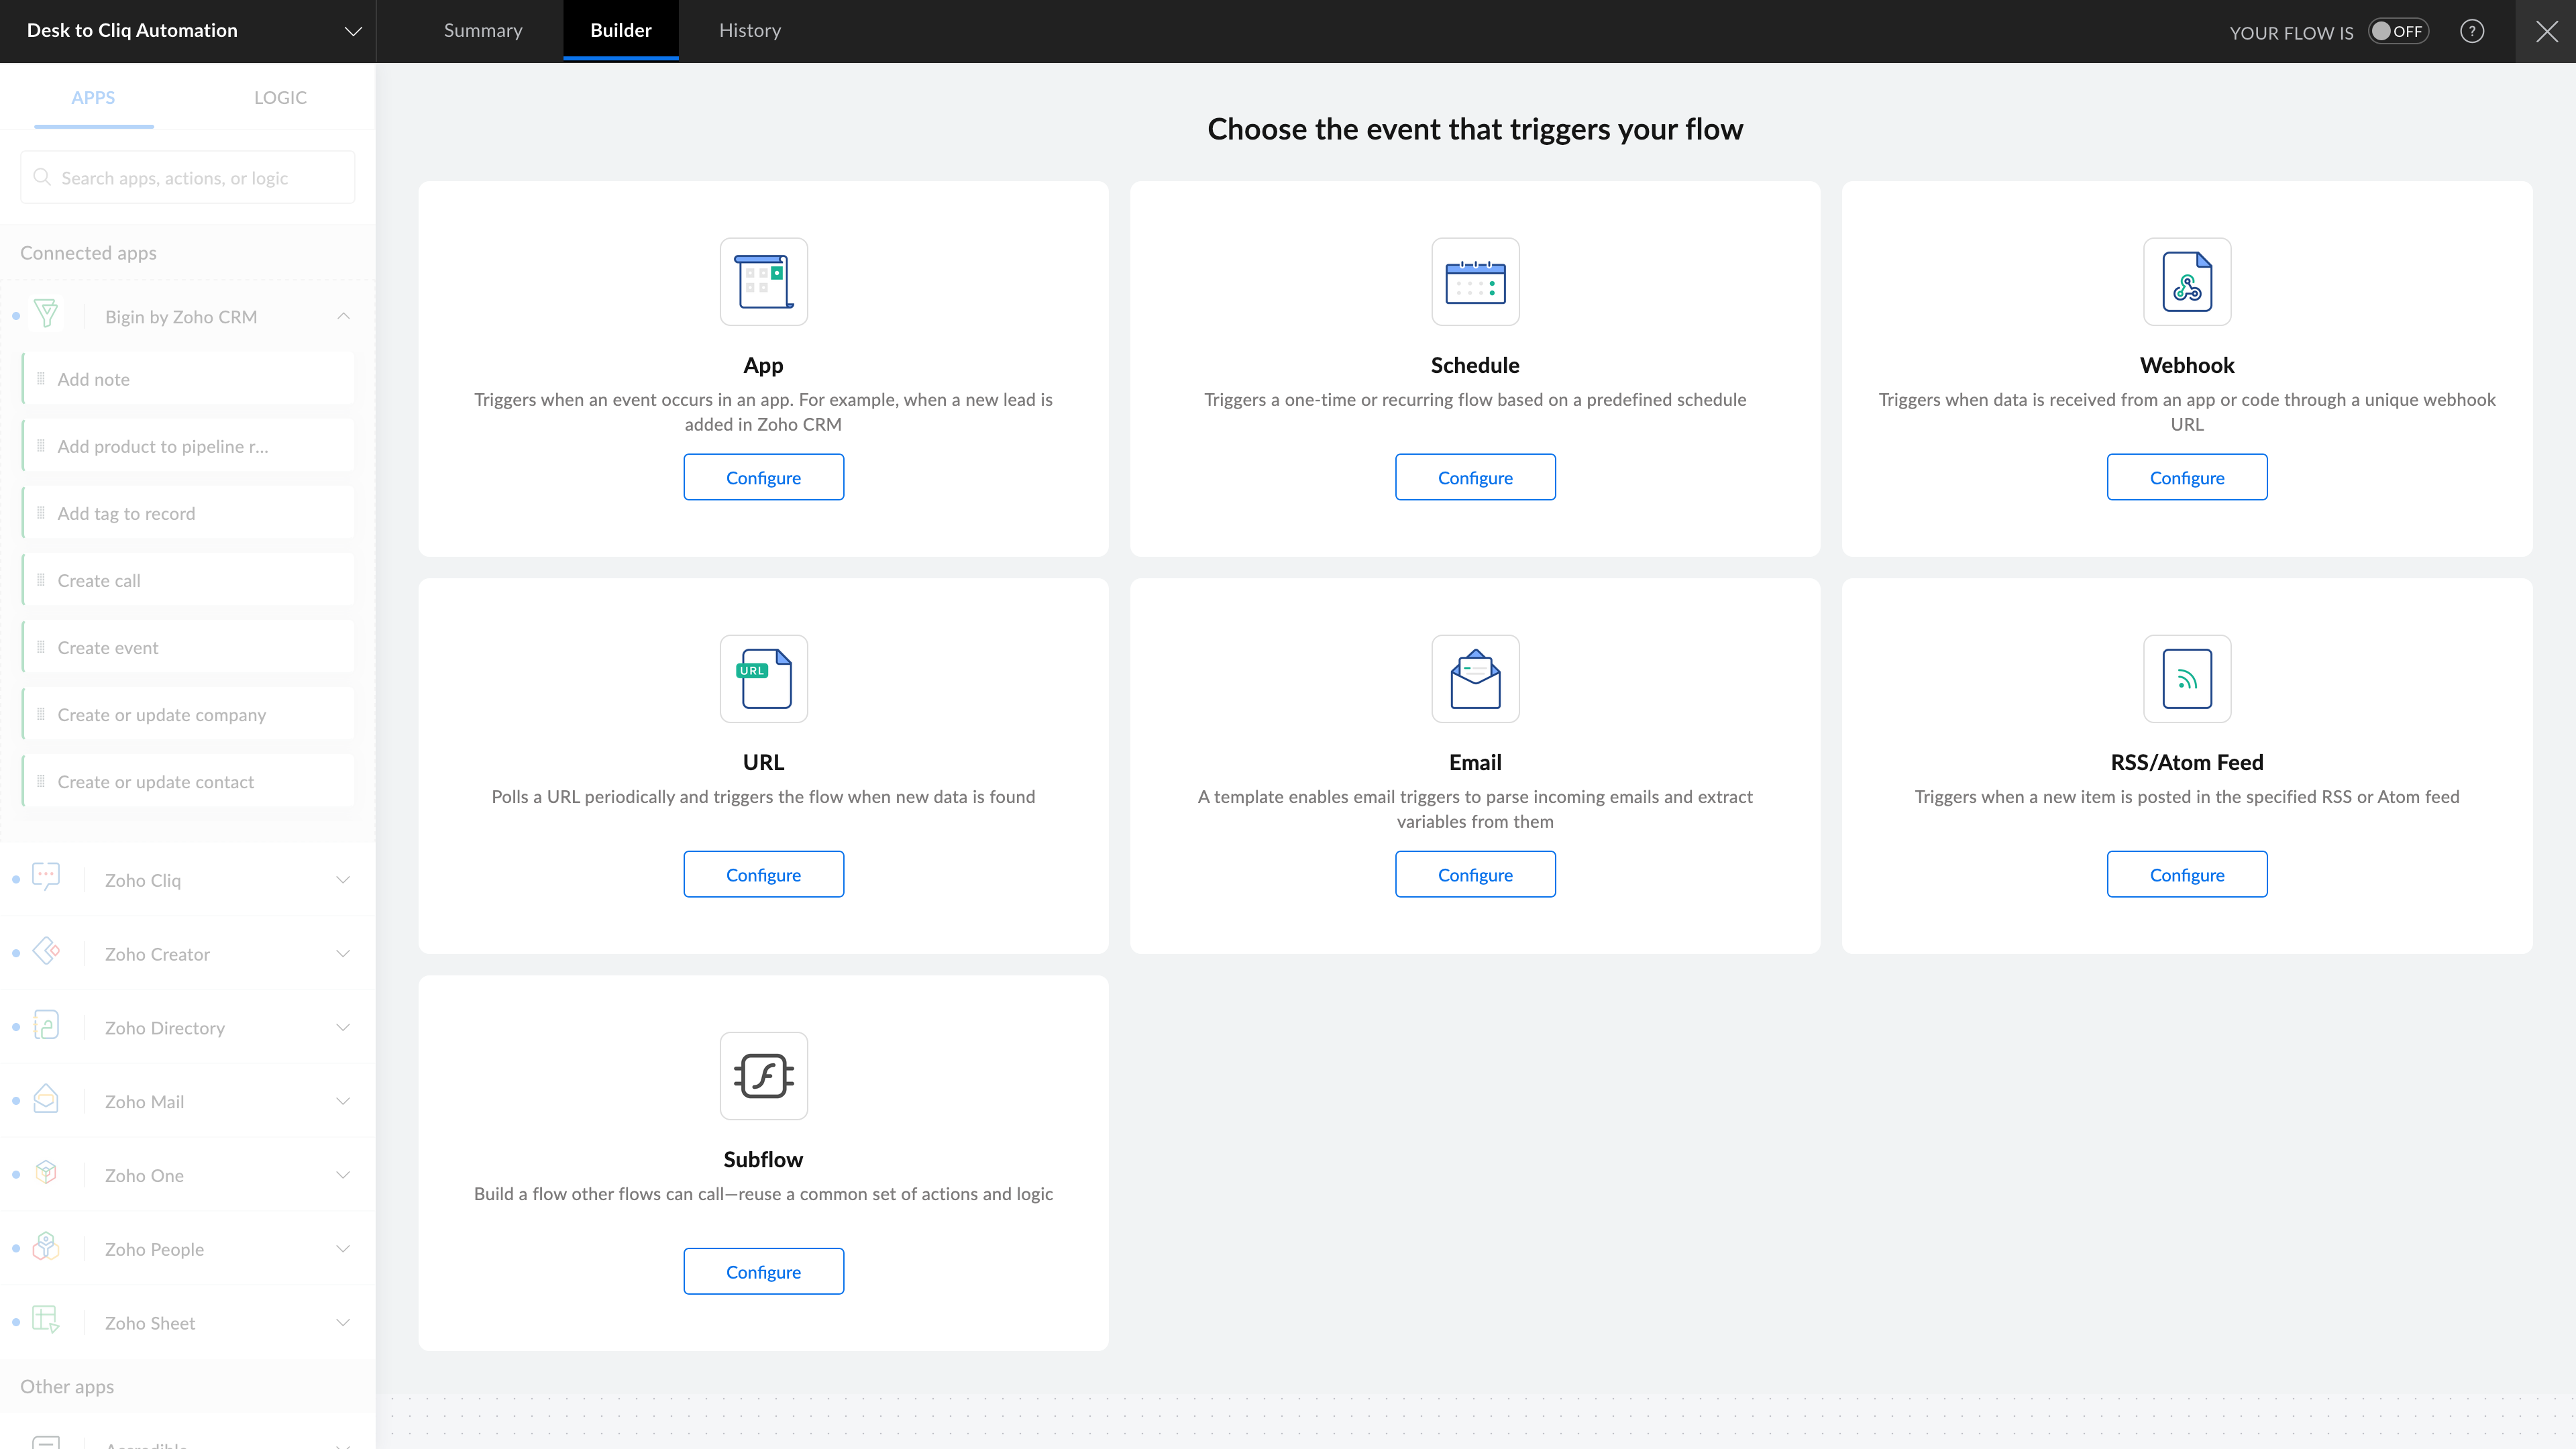Switch to the Summary tab
This screenshot has width=2576, height=1449.
pyautogui.click(x=483, y=31)
